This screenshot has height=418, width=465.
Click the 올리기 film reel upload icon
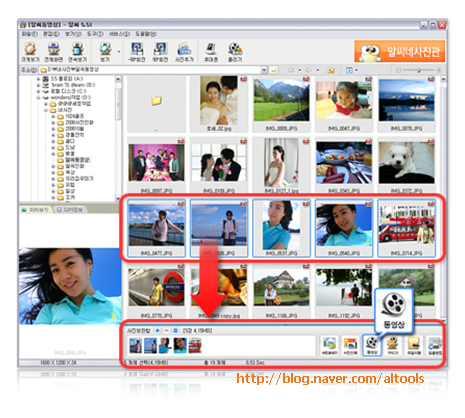click(x=235, y=52)
